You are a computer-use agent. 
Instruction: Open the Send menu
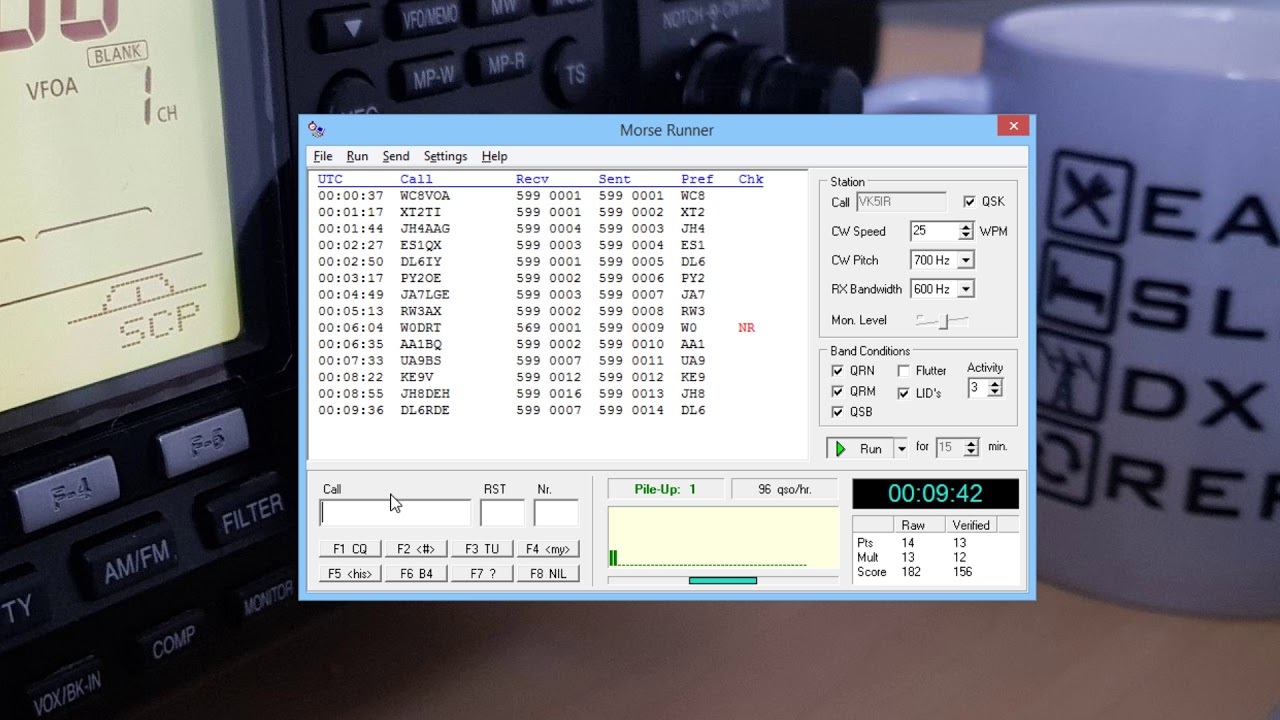click(396, 156)
